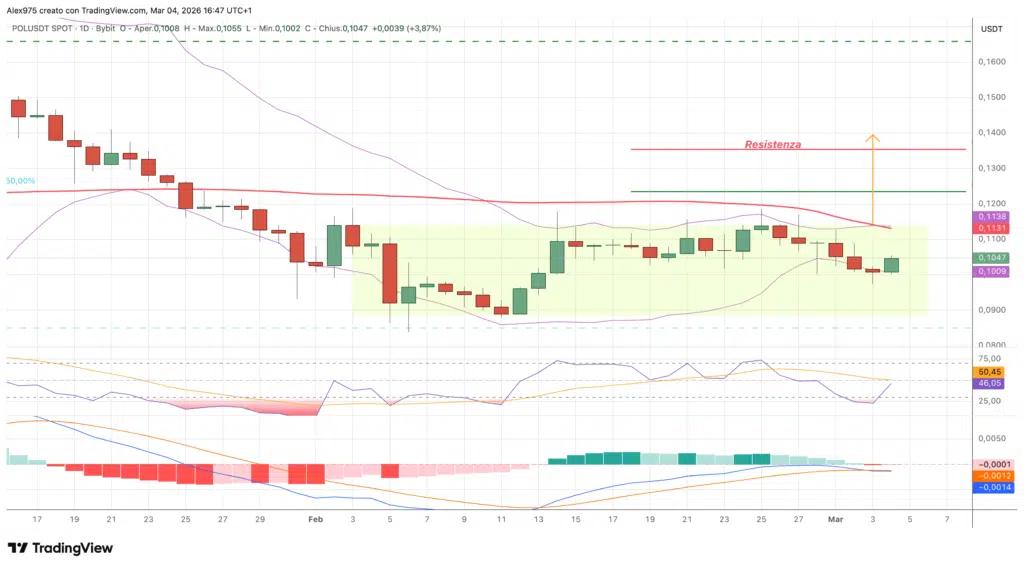Select the 50,00% Fibonacci level label

tap(21, 181)
